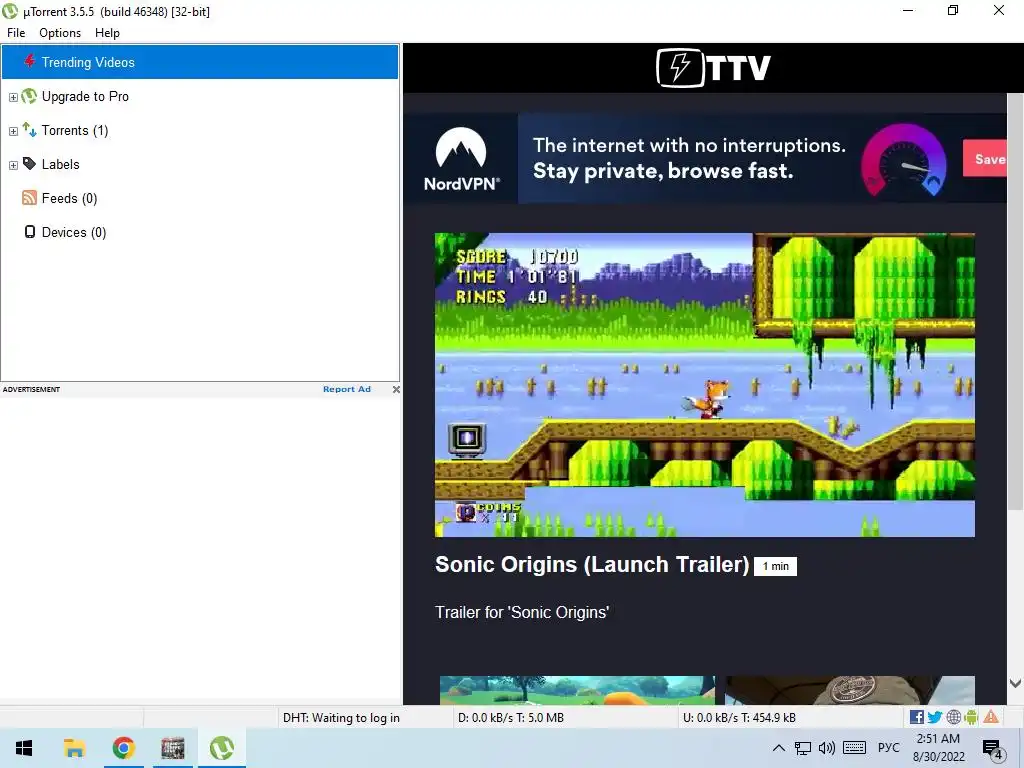Open the notification center icon
The width and height of the screenshot is (1024, 768).
[993, 750]
